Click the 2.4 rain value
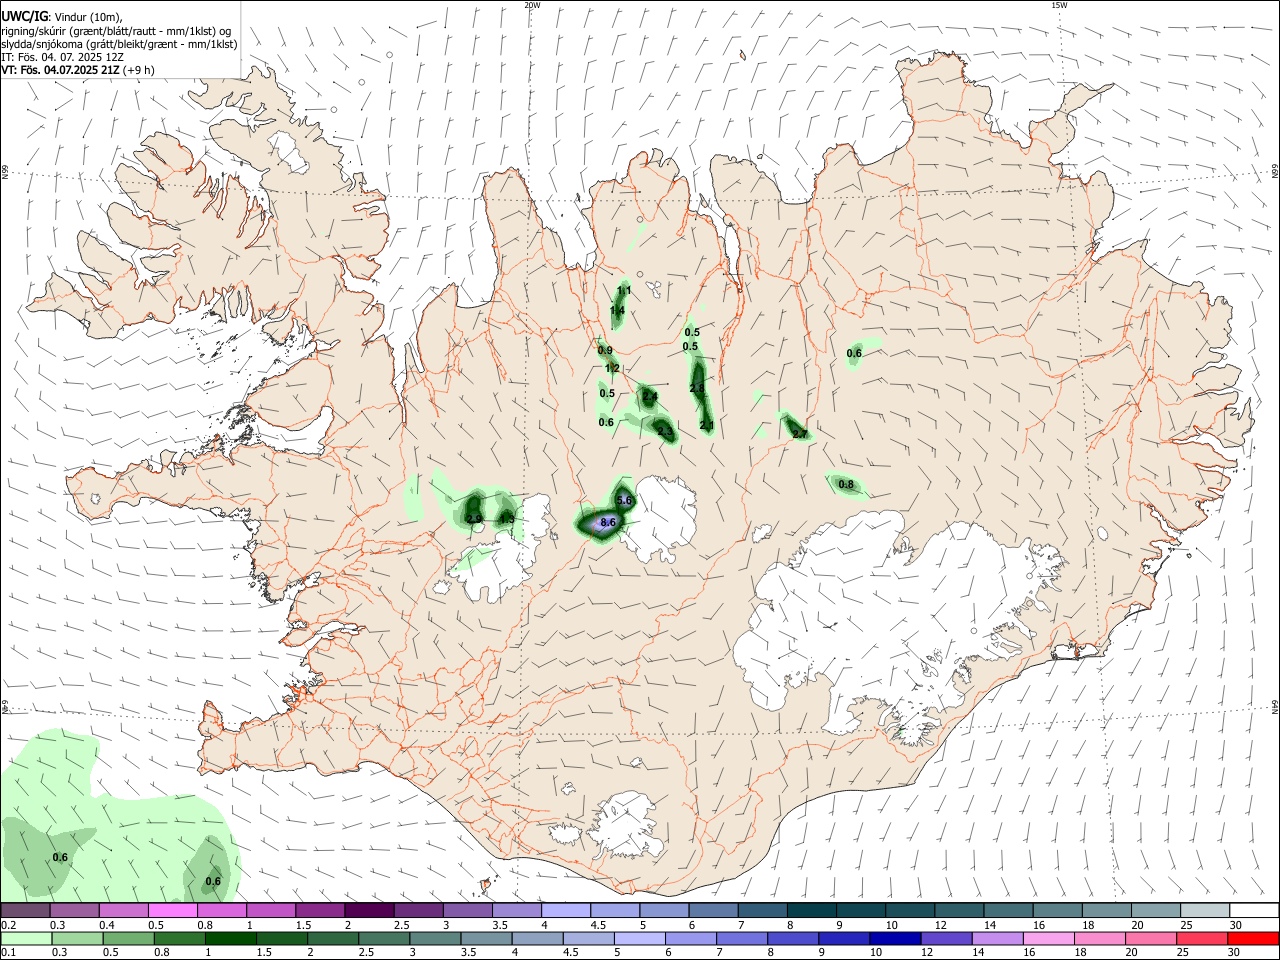Image resolution: width=1280 pixels, height=960 pixels. click(650, 397)
